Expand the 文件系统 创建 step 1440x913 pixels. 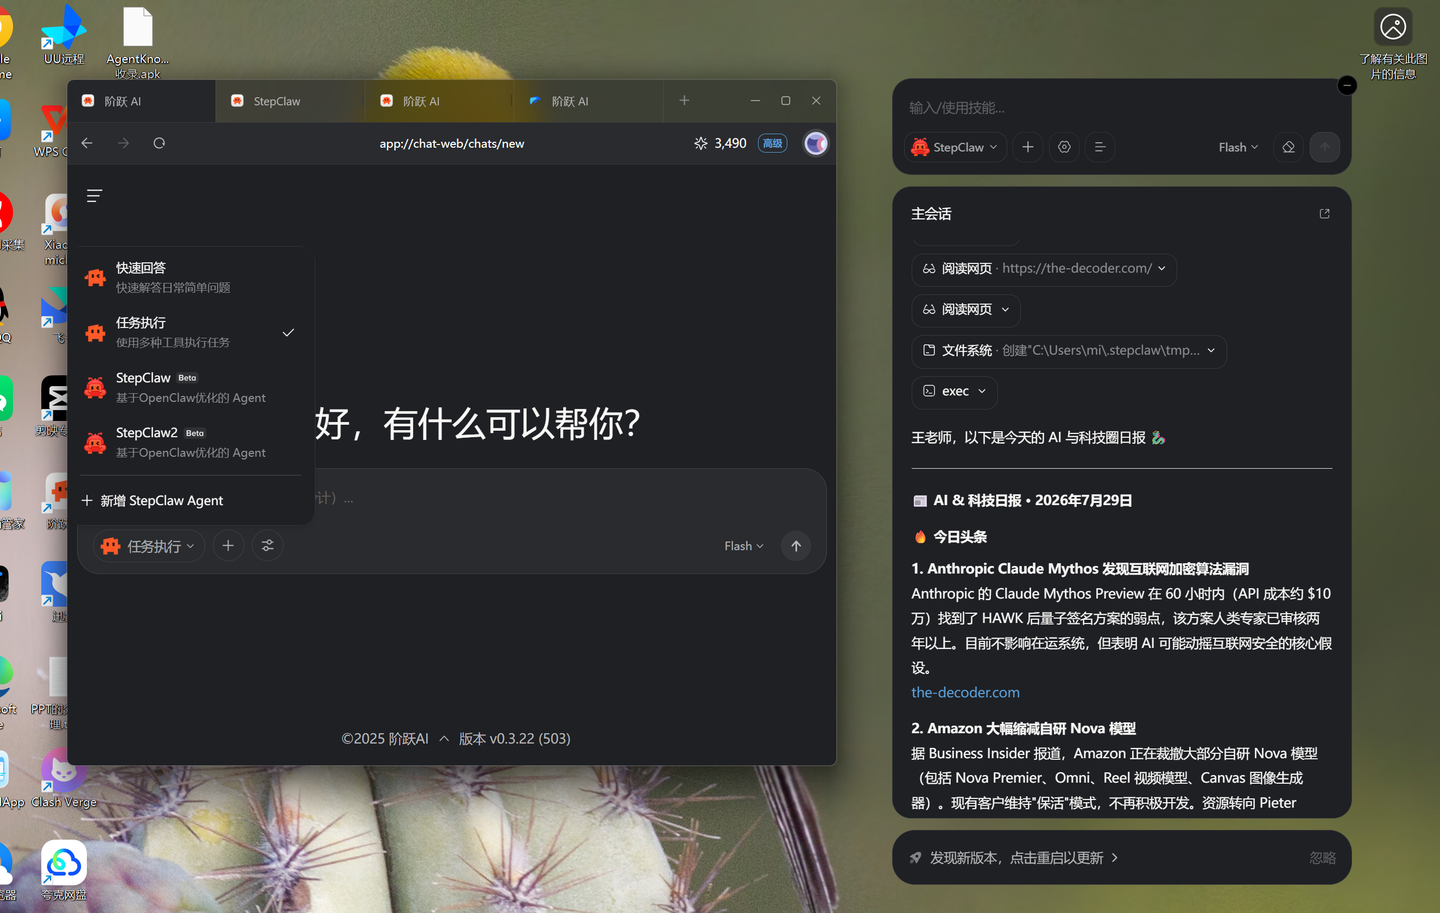click(1069, 350)
